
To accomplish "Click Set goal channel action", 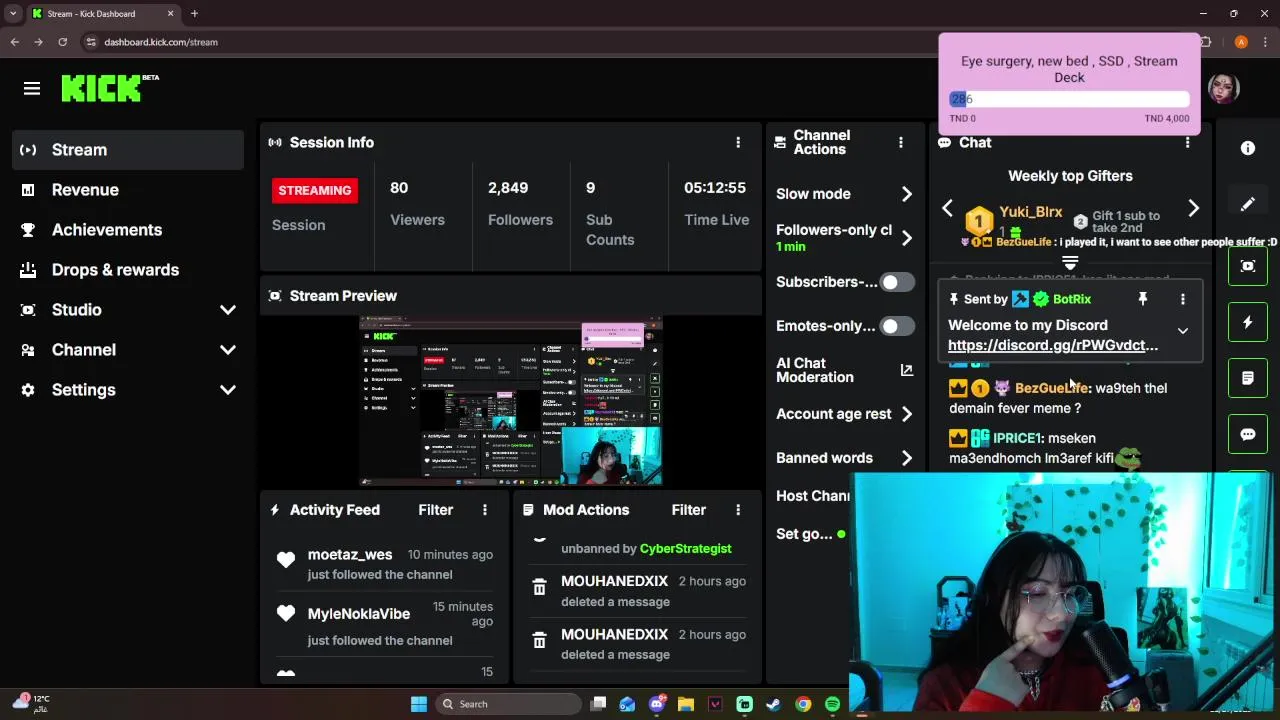I will pos(804,534).
